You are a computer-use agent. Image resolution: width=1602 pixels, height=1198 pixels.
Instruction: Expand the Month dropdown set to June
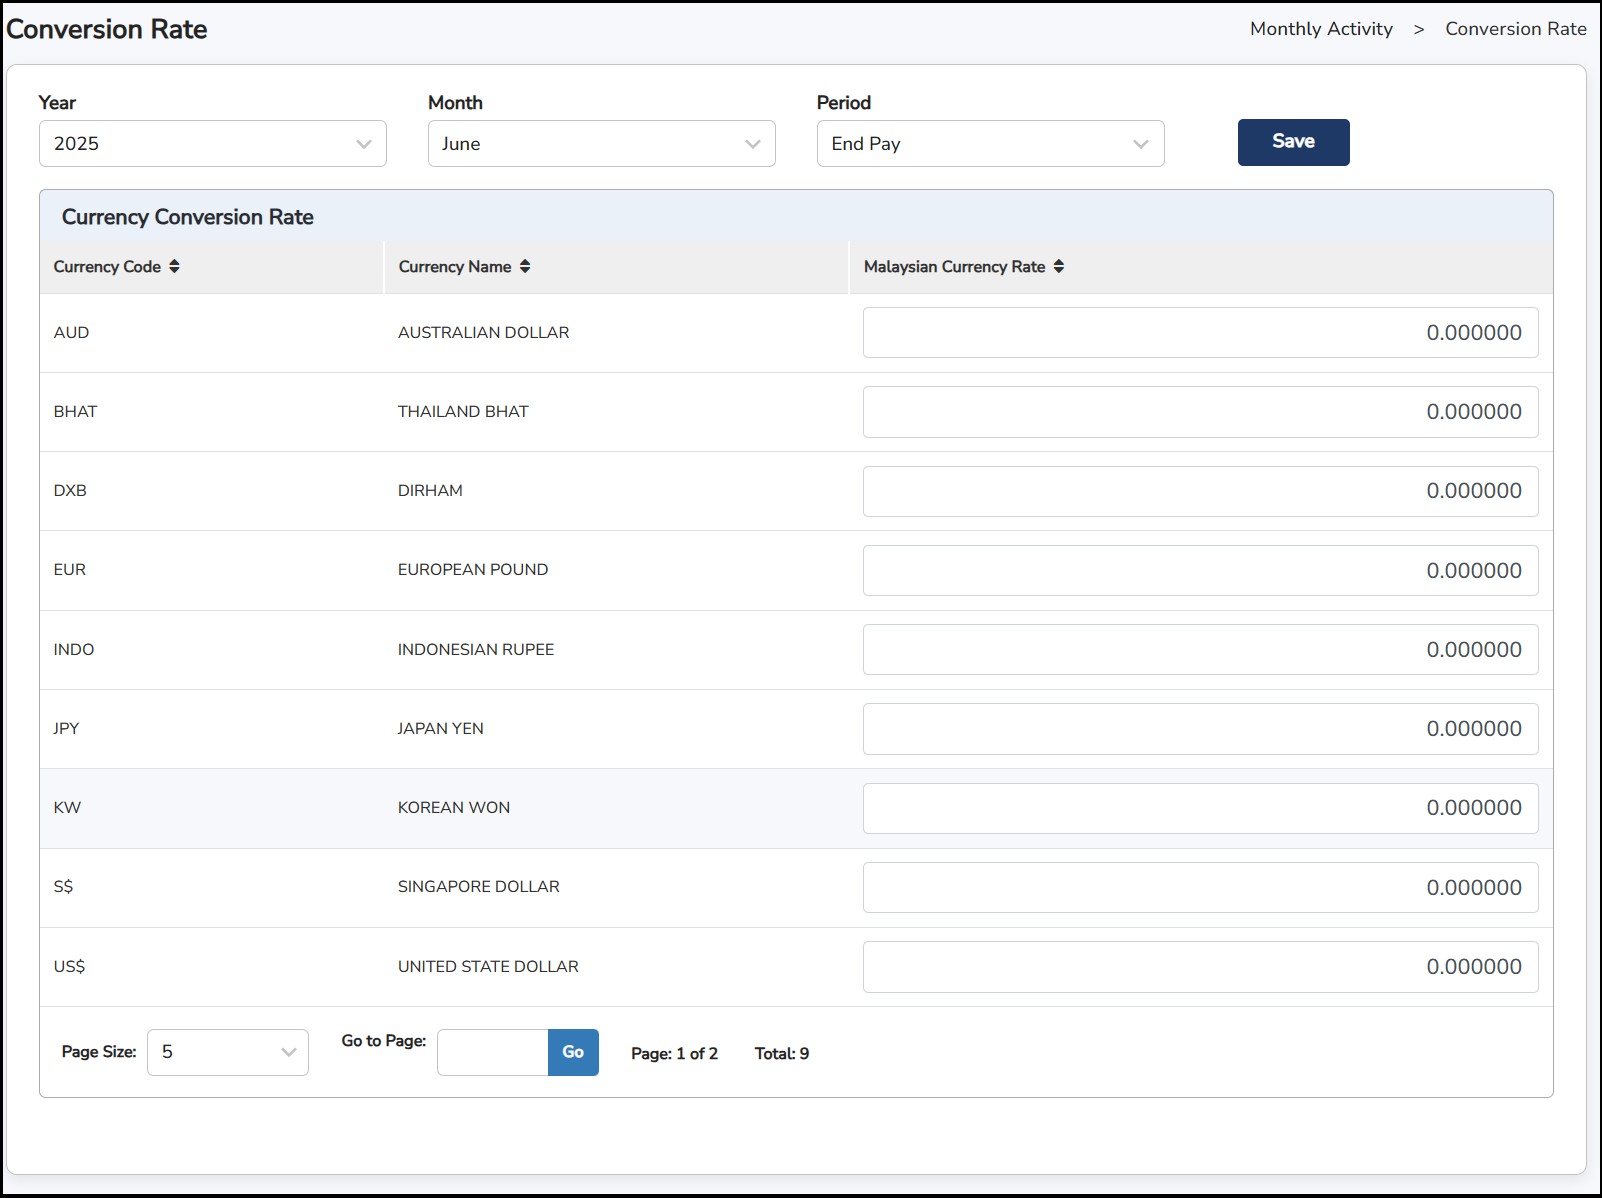tap(601, 144)
